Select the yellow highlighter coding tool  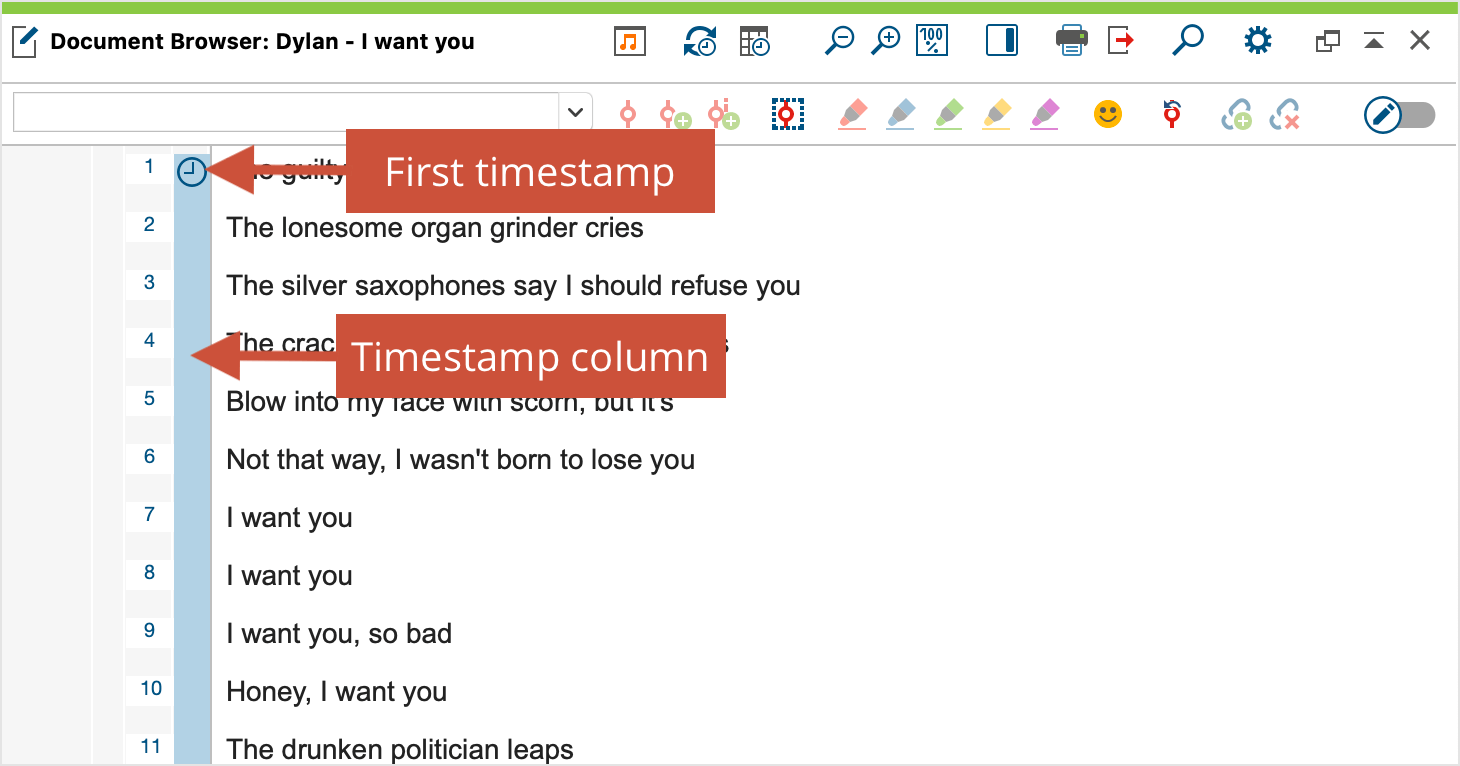(996, 114)
